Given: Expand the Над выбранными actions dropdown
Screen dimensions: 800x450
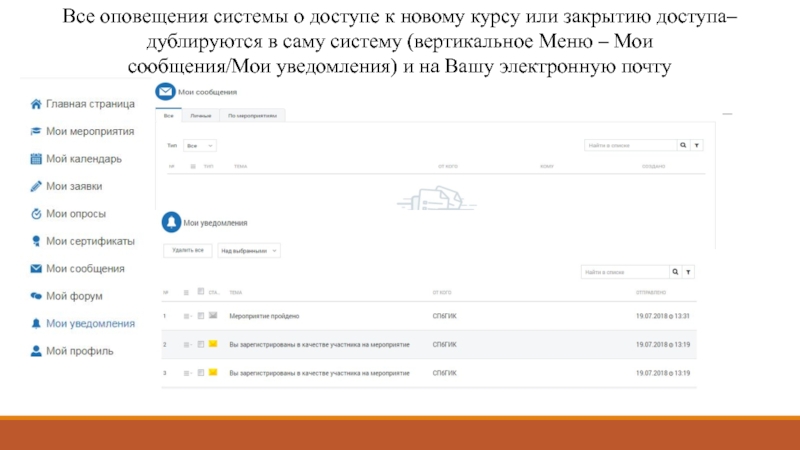Looking at the screenshot, I should [248, 250].
